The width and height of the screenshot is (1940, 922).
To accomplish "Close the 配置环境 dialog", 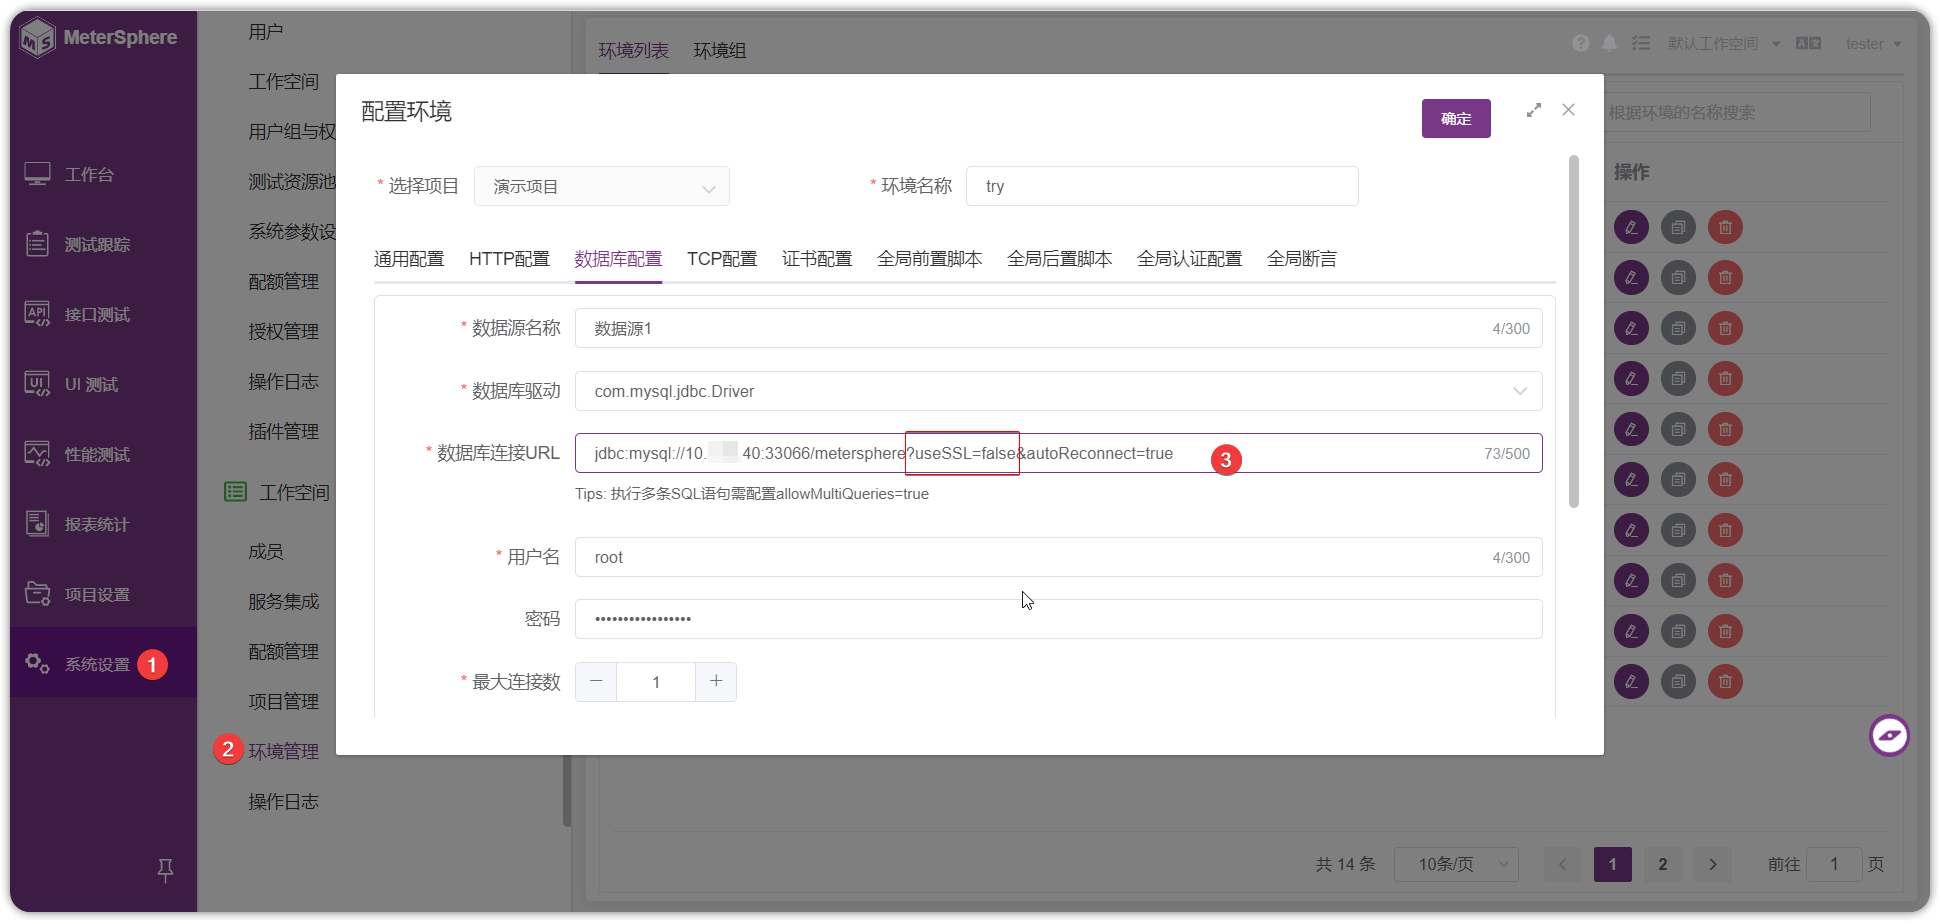I will pos(1568,110).
